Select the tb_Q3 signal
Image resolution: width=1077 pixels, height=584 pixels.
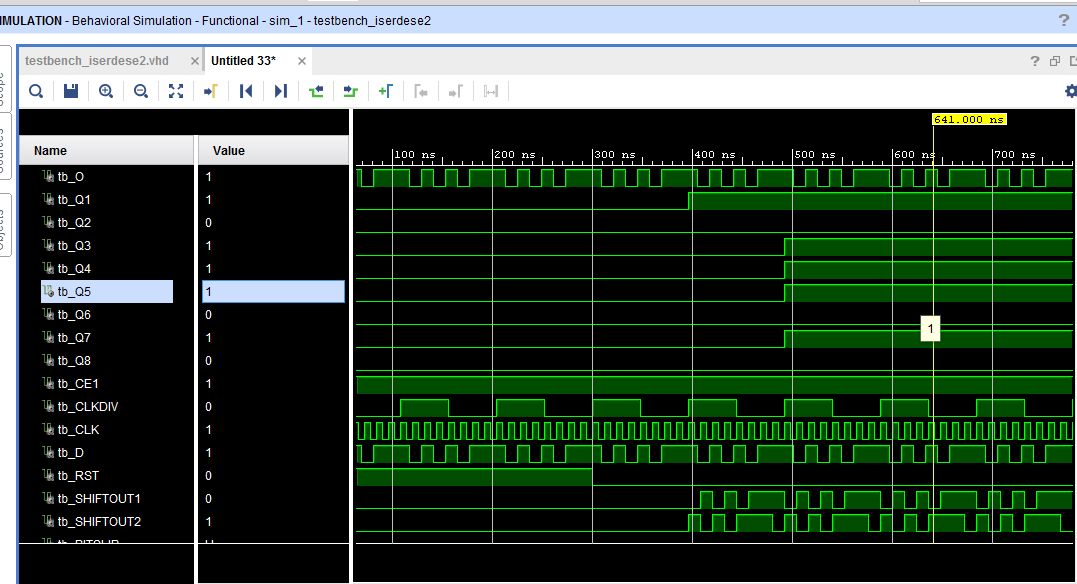(73, 245)
